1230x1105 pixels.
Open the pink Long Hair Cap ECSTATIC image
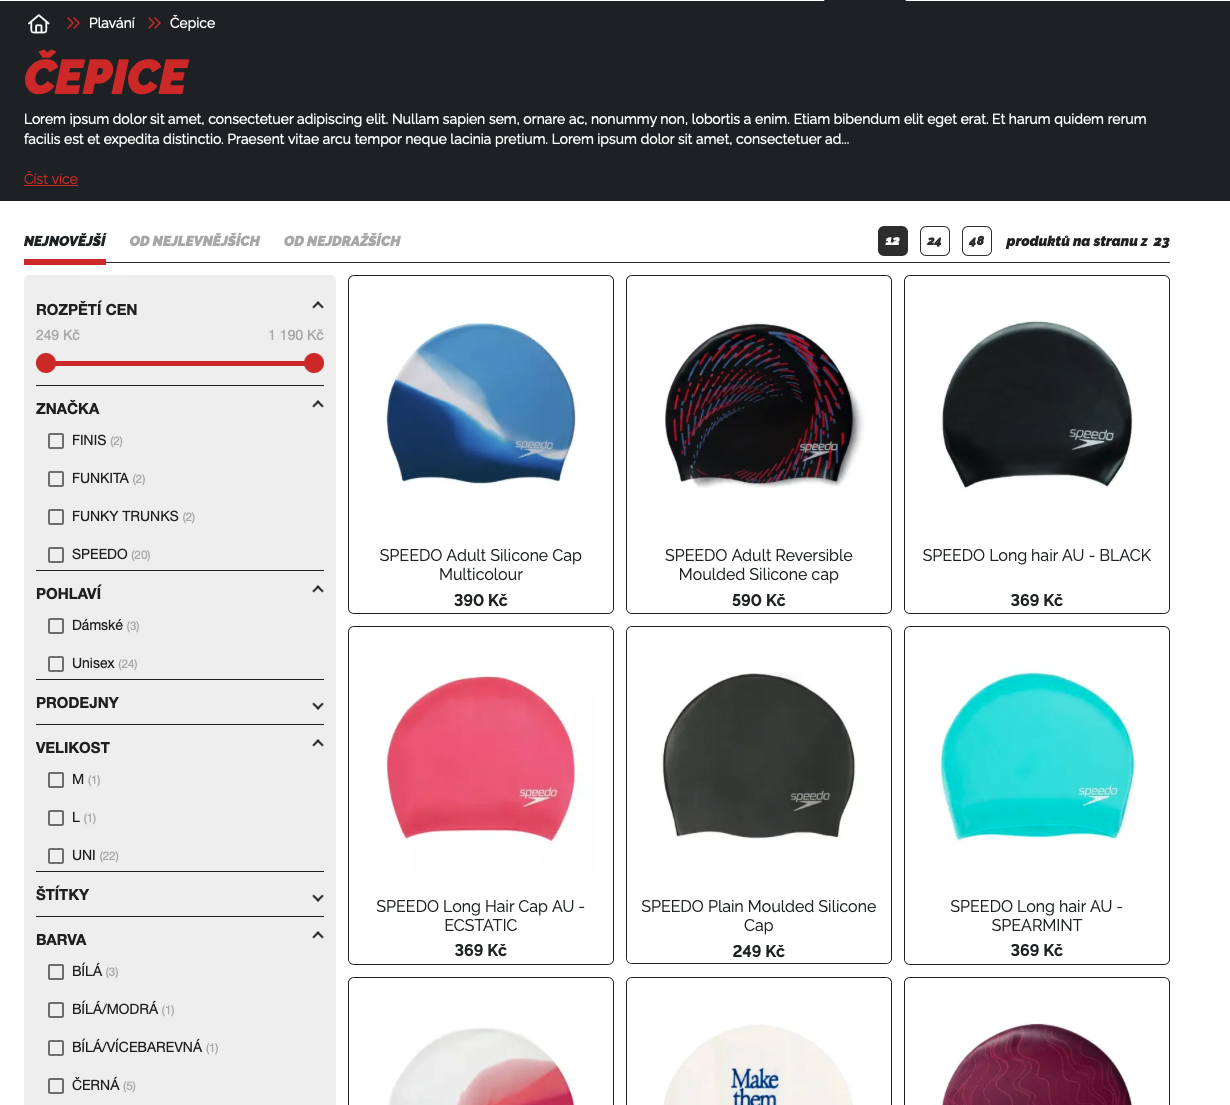click(x=481, y=757)
